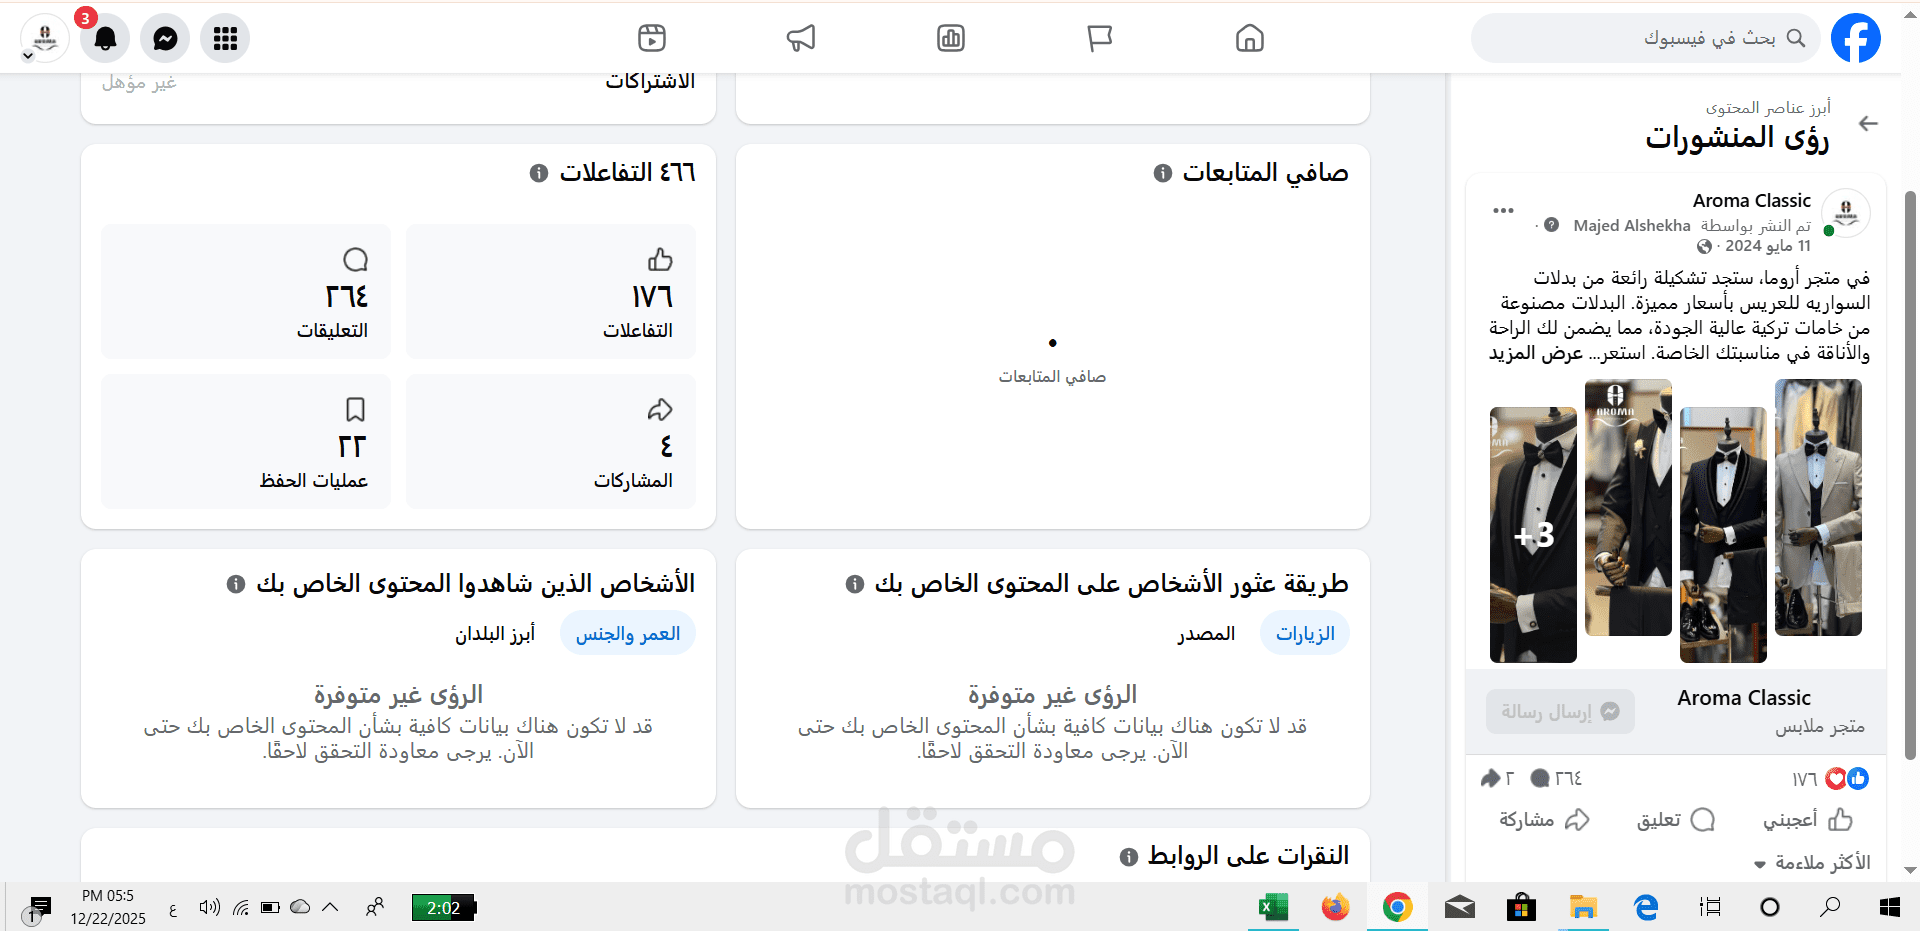Click the bookmark icon in عمليات الحفظ card
Screen dimensions: 1920x931
tap(355, 410)
